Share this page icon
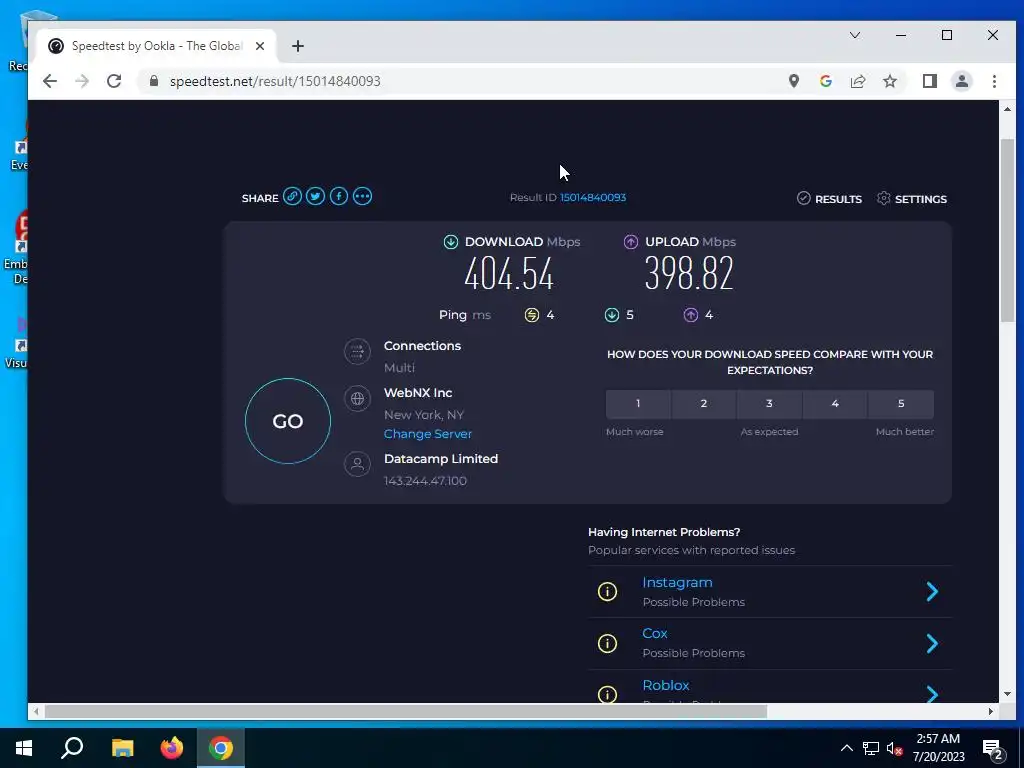The height and width of the screenshot is (768, 1024). [x=858, y=81]
